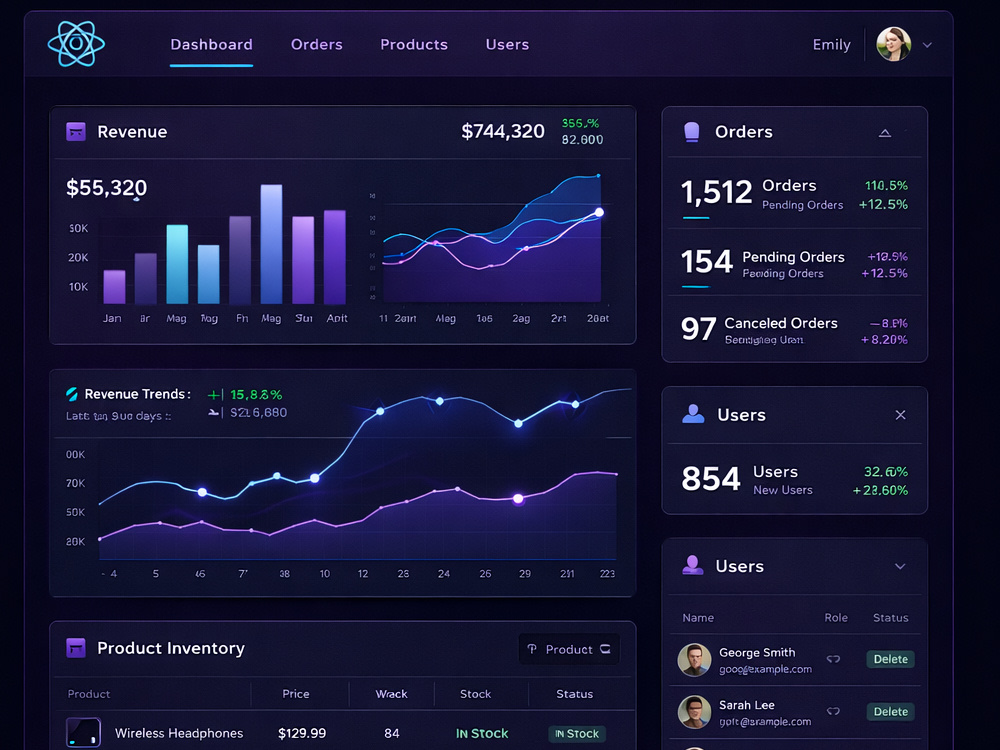Screen dimensions: 1000x750
Task: Click the Status column header in Product Inventory
Action: pos(574,694)
